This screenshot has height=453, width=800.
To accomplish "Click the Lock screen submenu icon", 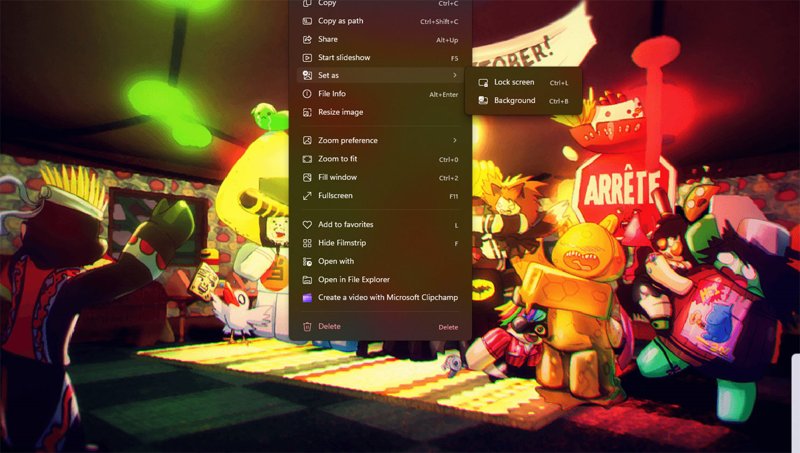I will [483, 83].
